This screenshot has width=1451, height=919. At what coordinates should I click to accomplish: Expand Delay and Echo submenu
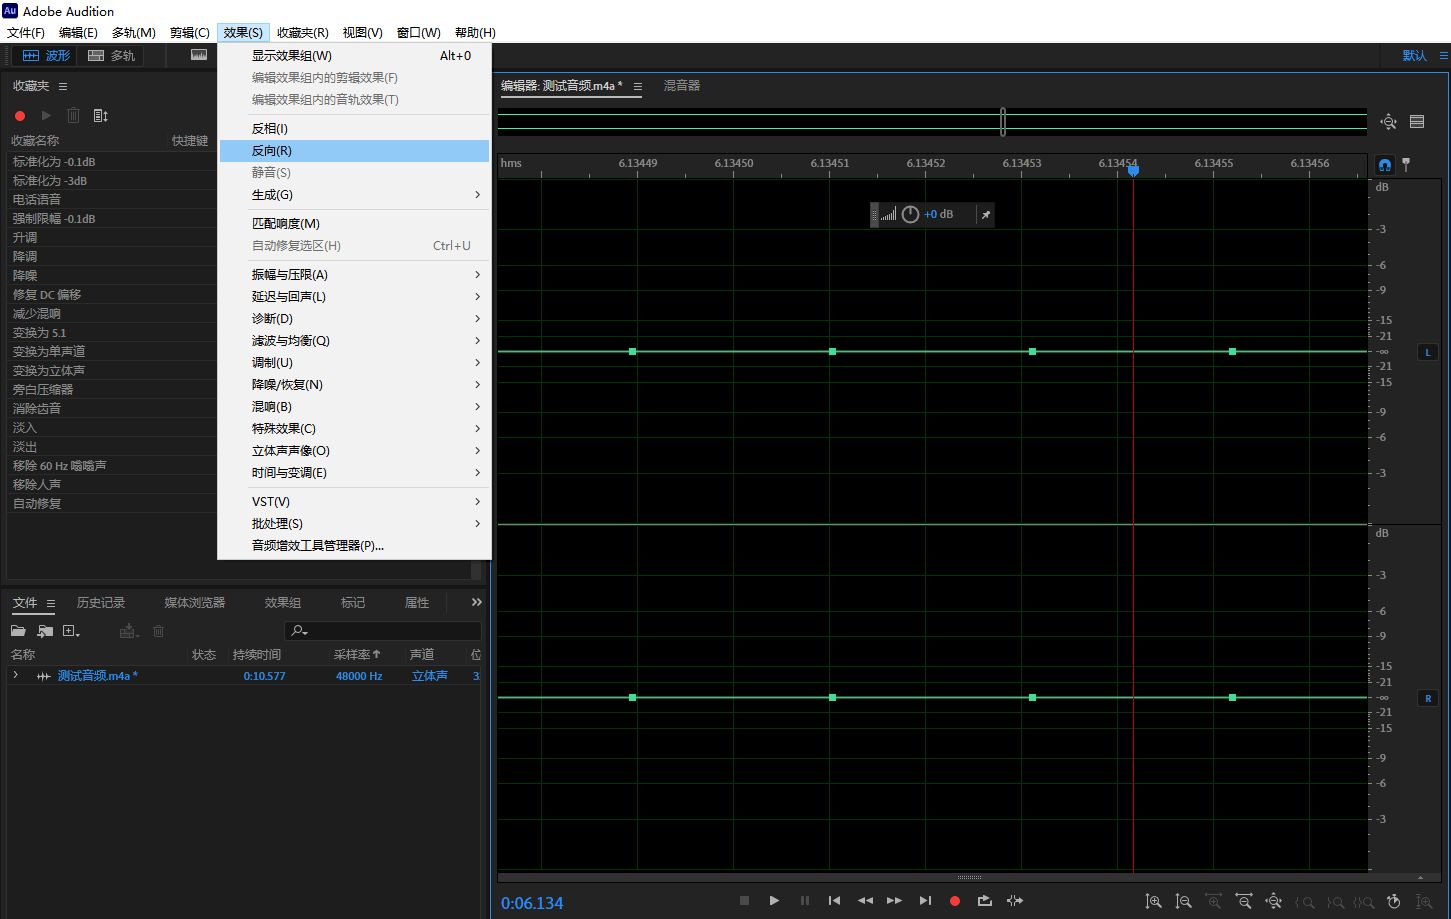[355, 297]
